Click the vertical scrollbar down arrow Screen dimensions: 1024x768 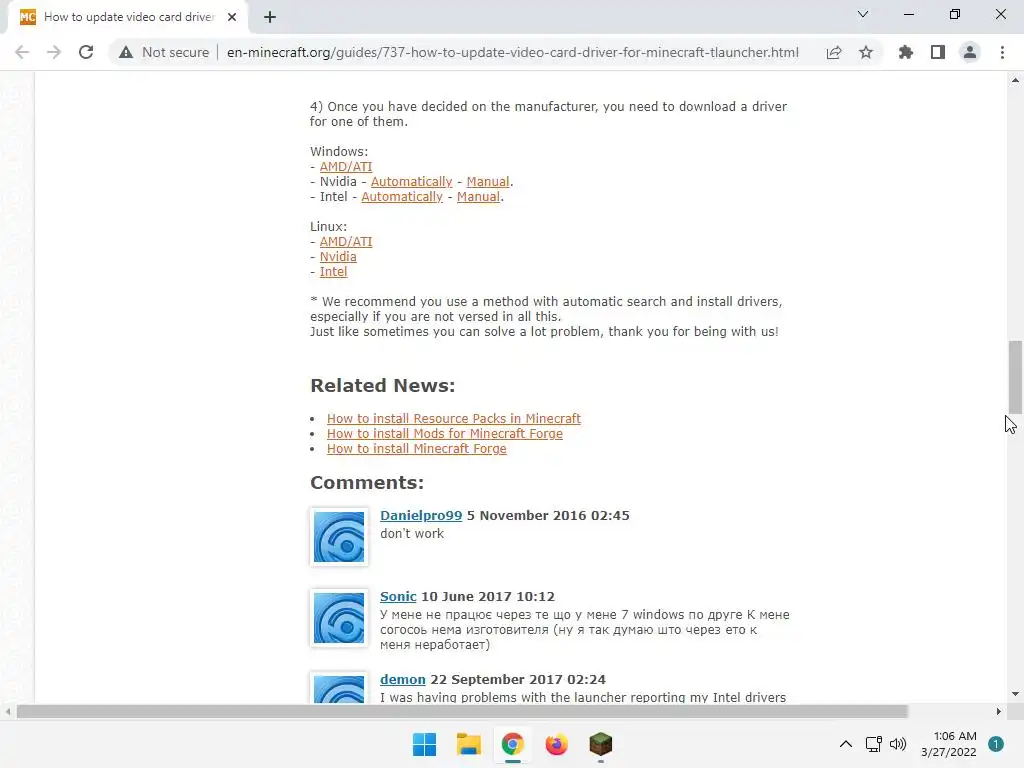(x=1015, y=694)
